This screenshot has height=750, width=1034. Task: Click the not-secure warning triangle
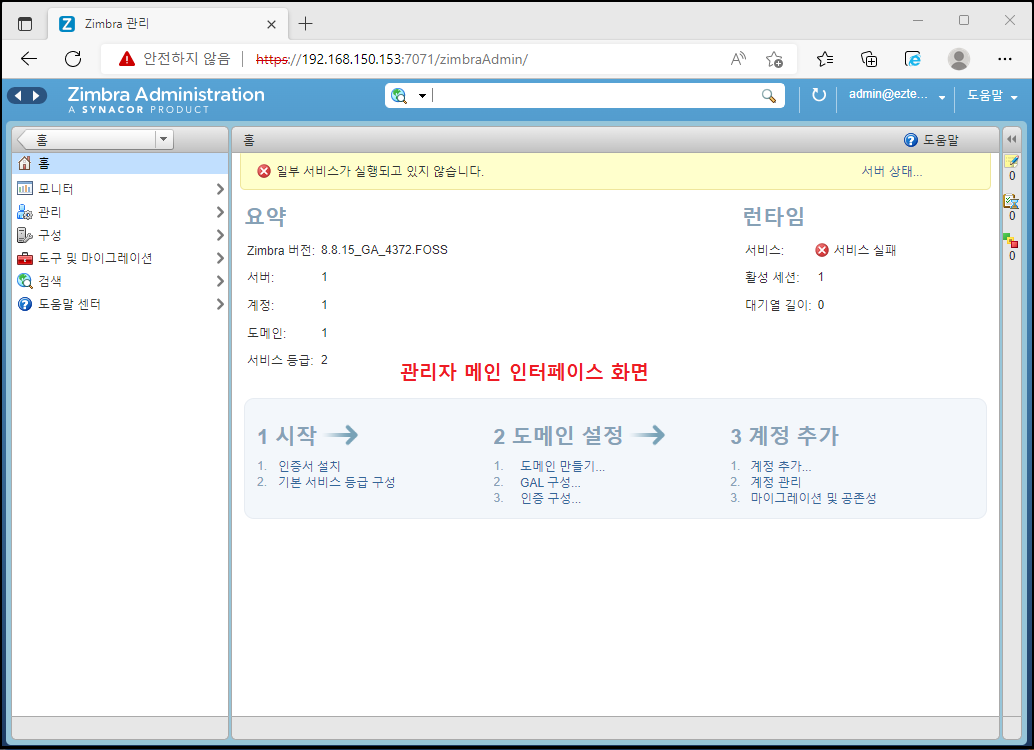(127, 59)
